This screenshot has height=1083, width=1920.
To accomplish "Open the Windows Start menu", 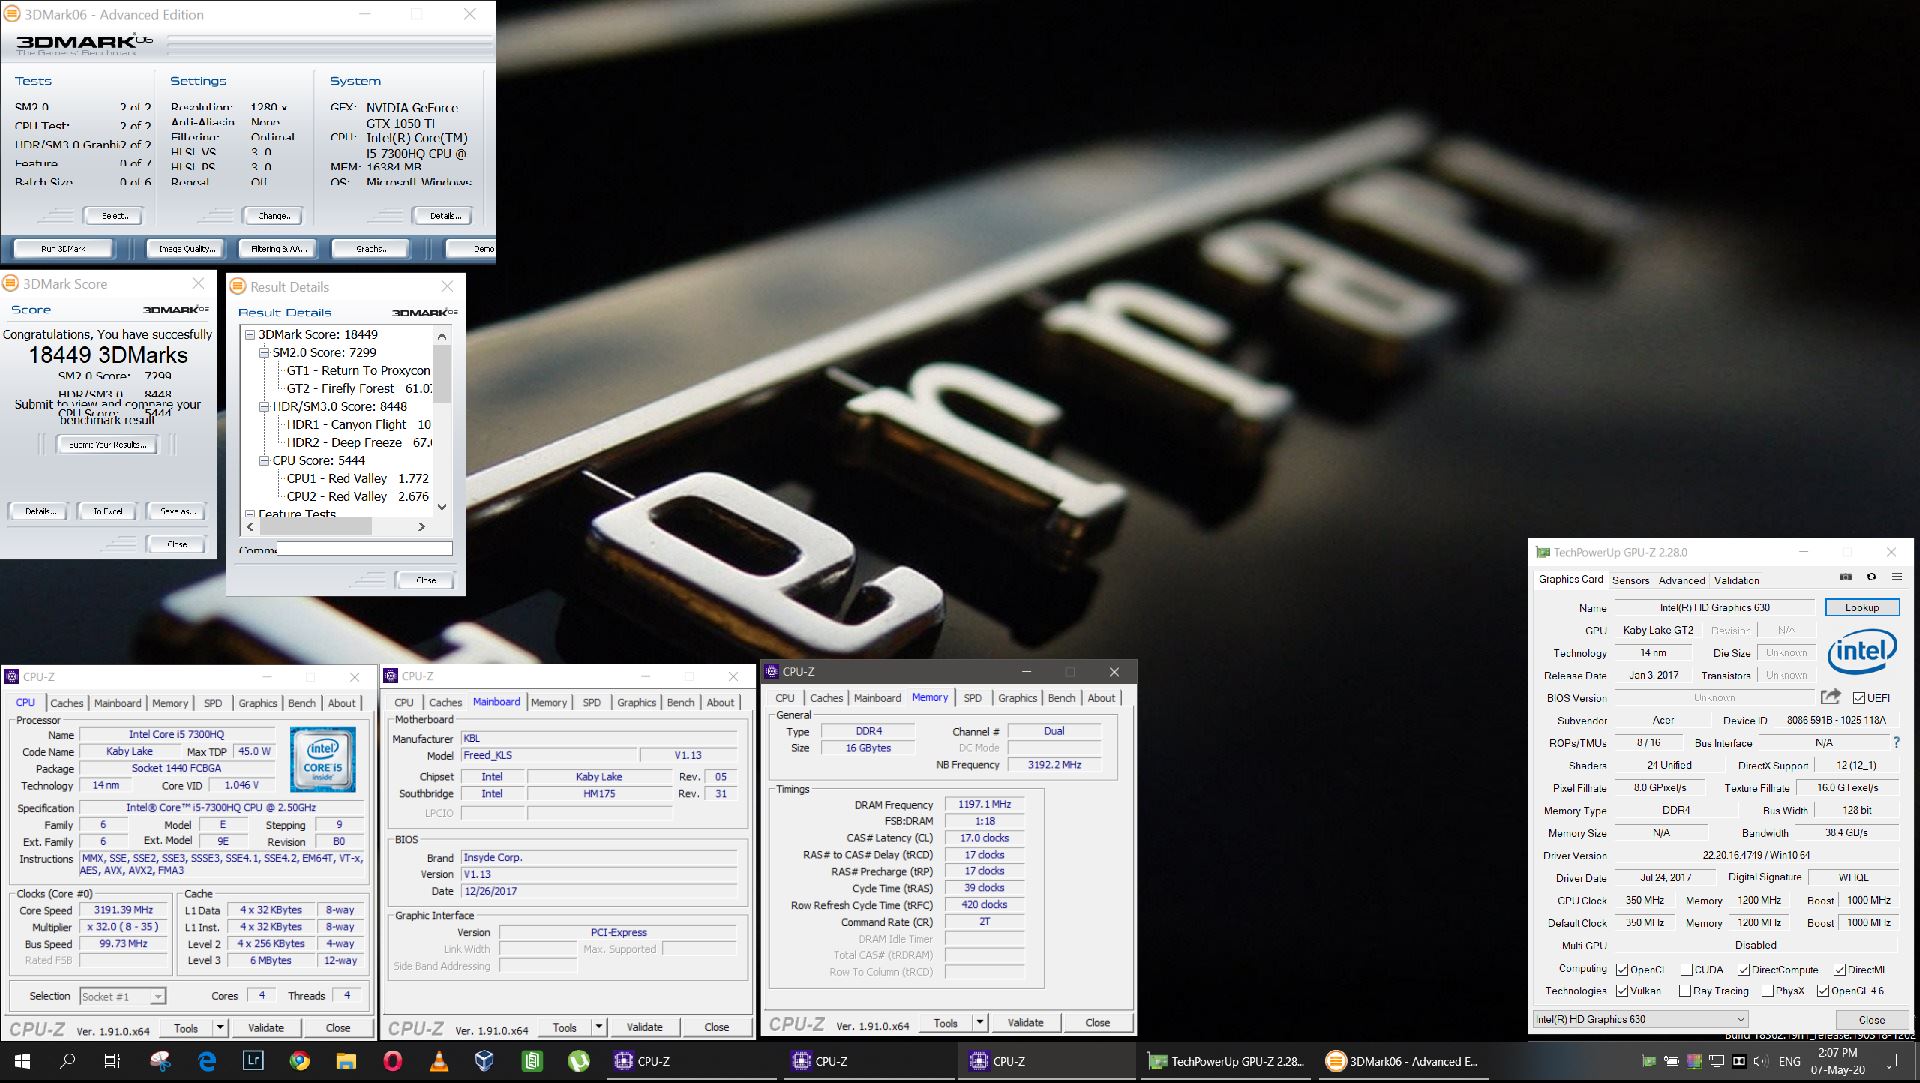I will [22, 1061].
